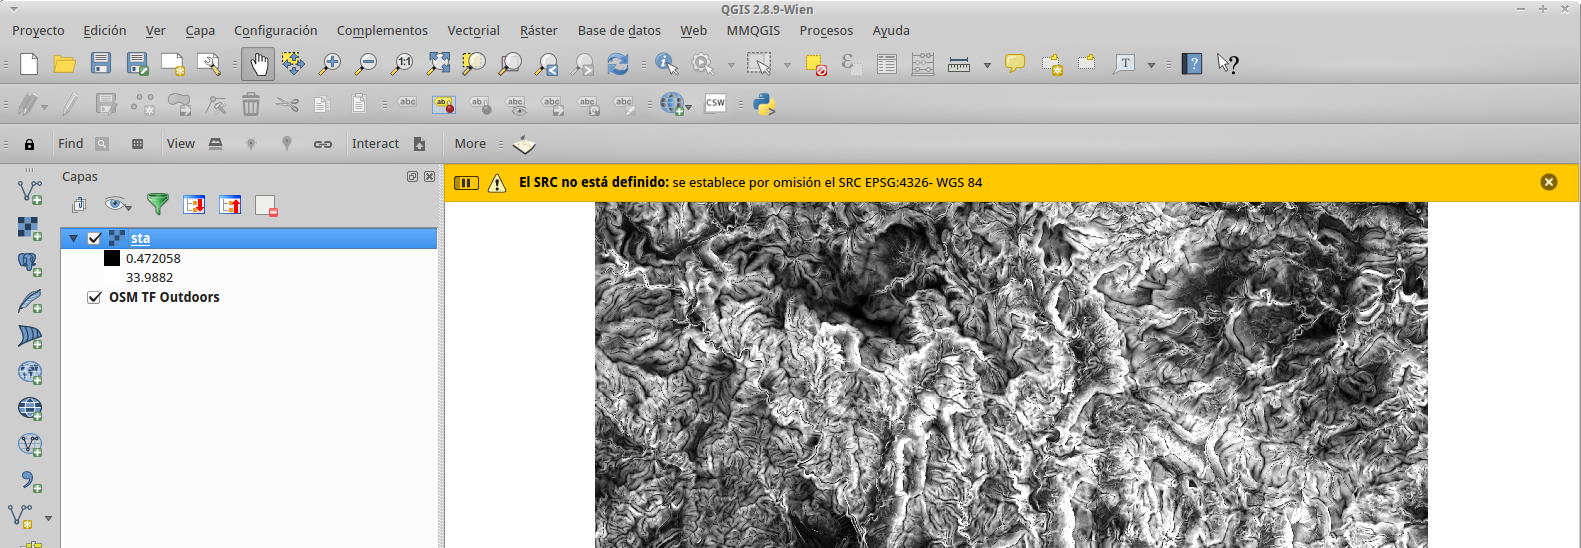Click the filter legend funnel icon
The height and width of the screenshot is (548, 1581).
[x=158, y=204]
